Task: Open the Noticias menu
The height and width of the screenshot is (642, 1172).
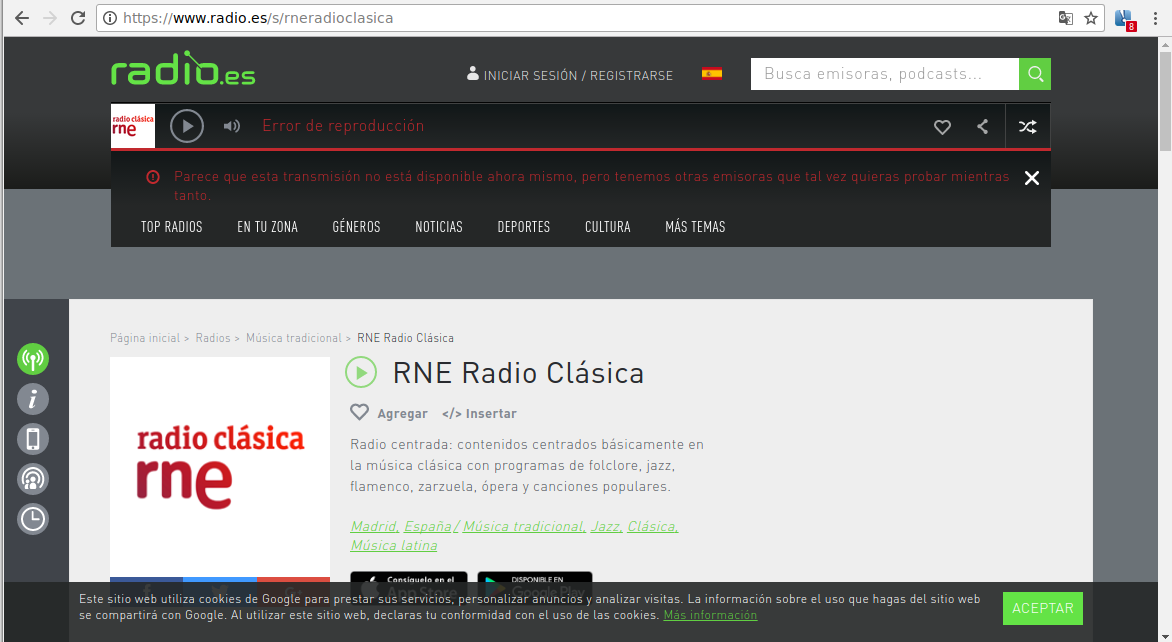Action: click(439, 226)
